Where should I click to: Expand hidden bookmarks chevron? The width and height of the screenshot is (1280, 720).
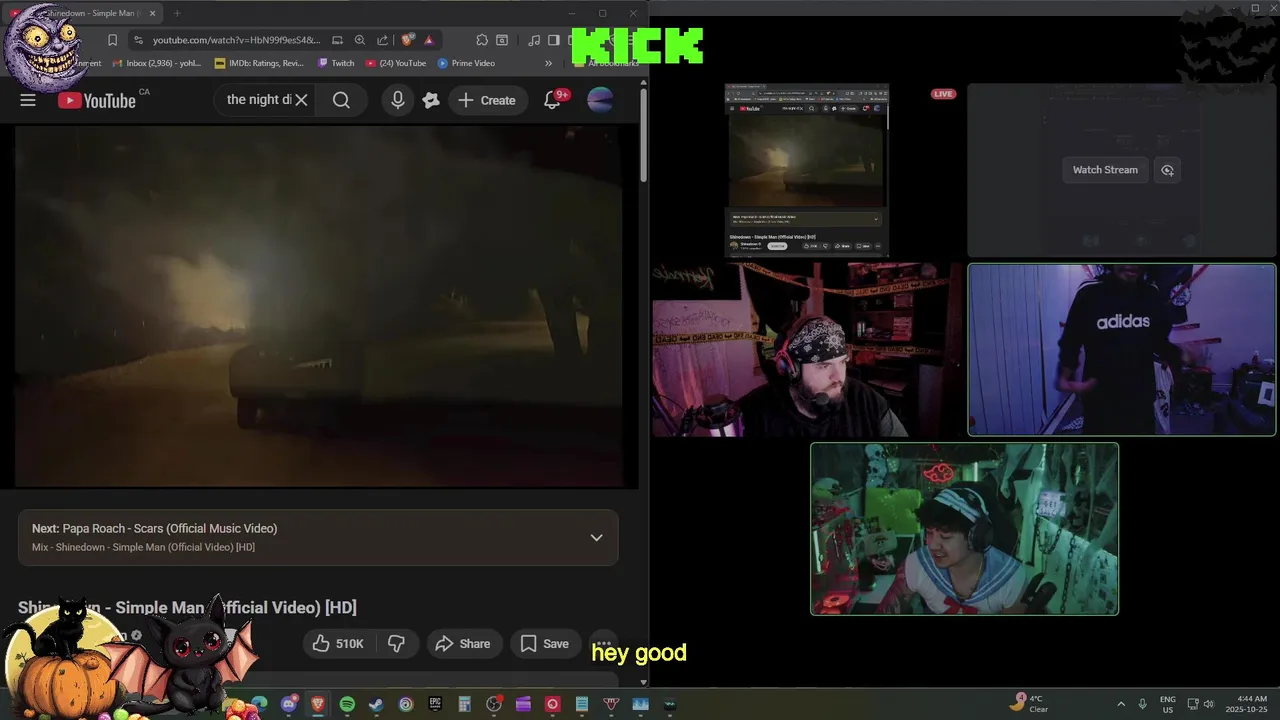coord(548,63)
